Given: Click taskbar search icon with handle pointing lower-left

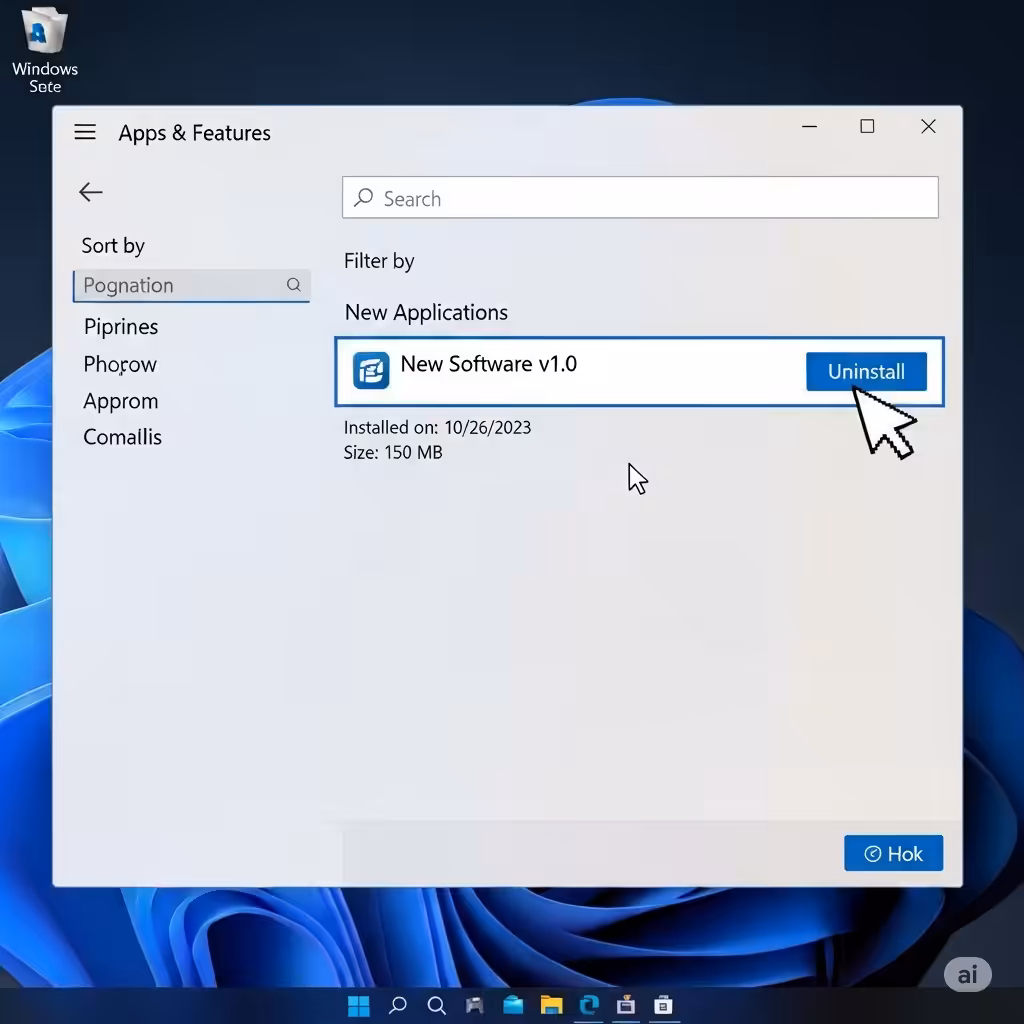Looking at the screenshot, I should [397, 1005].
